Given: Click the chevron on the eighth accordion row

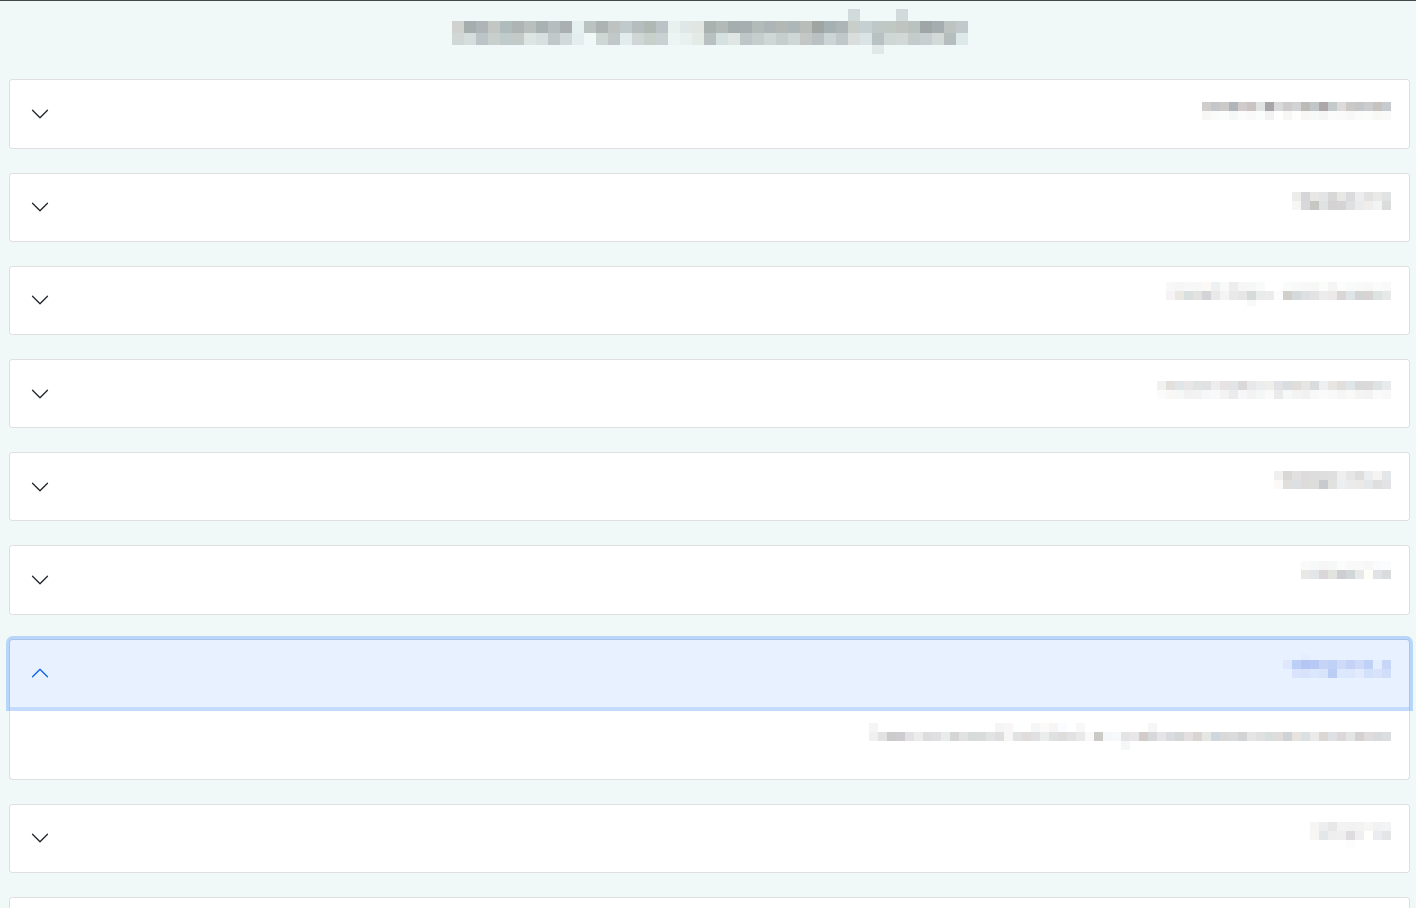Looking at the screenshot, I should 40,838.
